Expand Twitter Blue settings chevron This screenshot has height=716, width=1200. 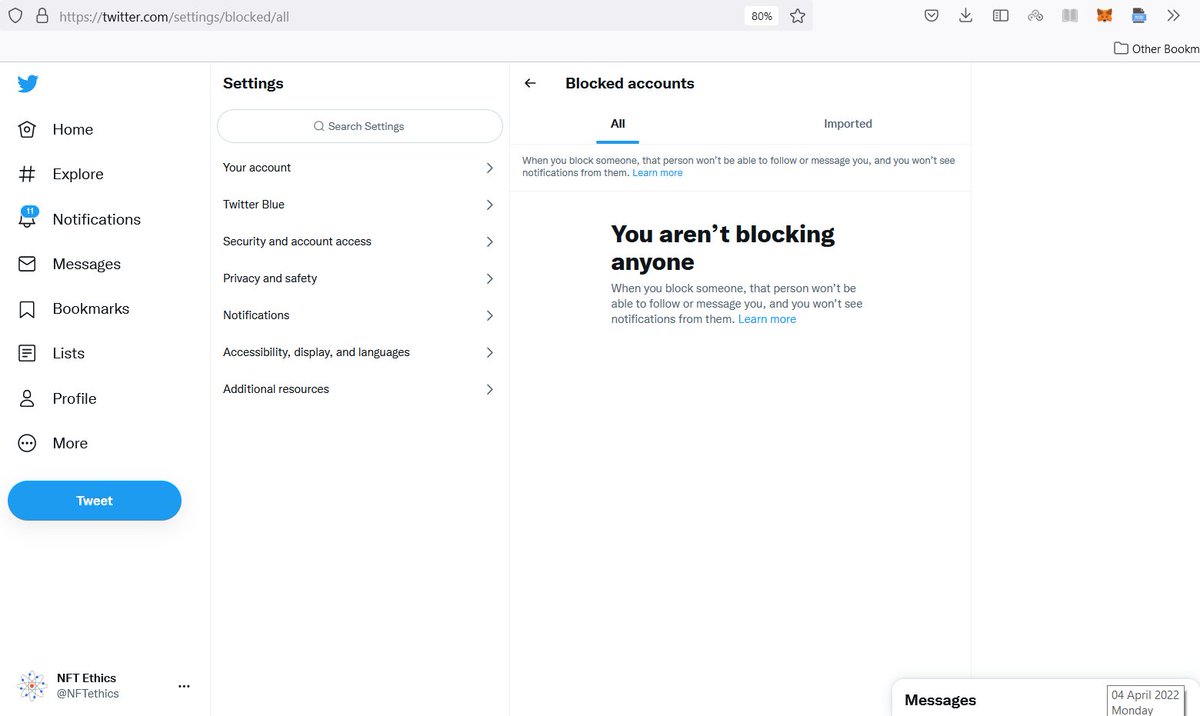(489, 205)
